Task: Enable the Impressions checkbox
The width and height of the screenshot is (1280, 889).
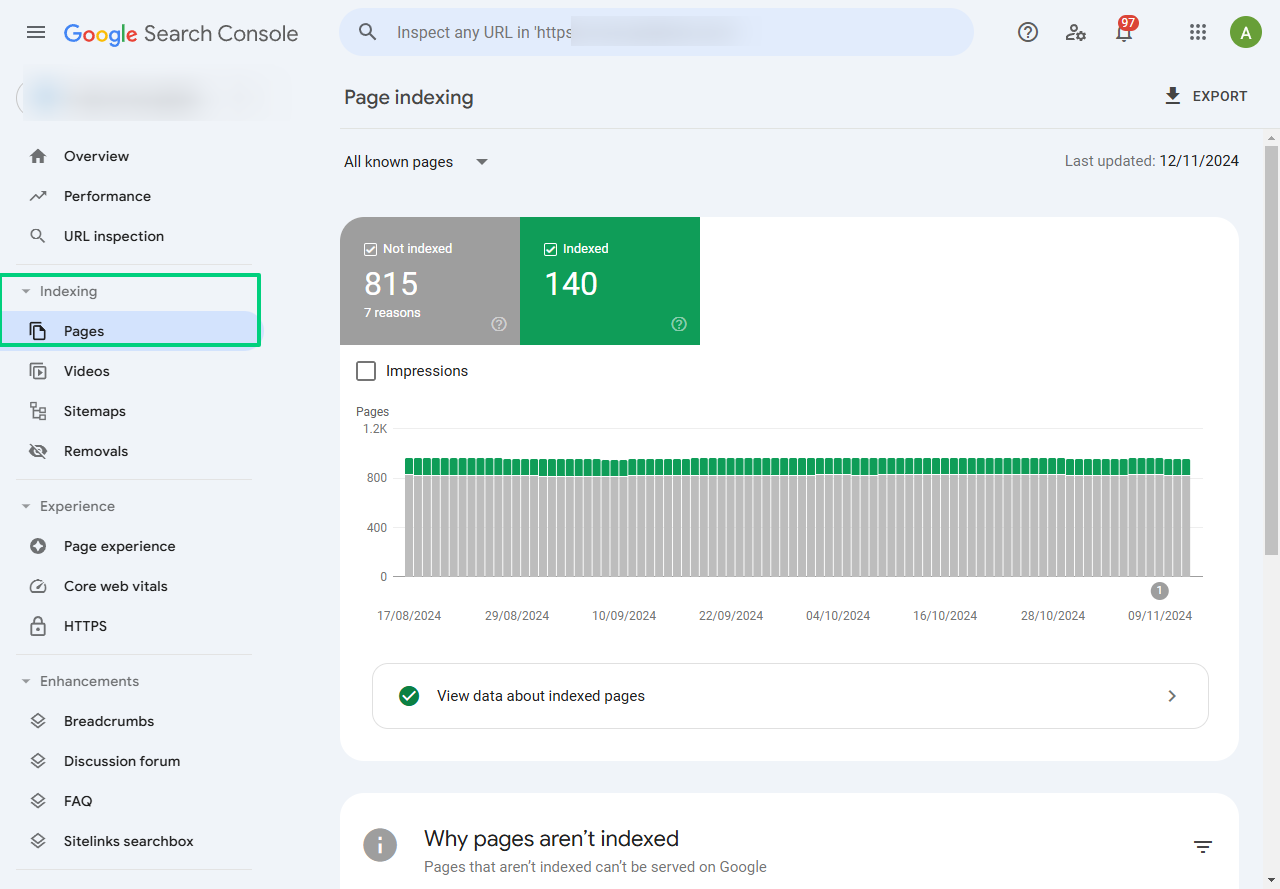Action: (366, 371)
